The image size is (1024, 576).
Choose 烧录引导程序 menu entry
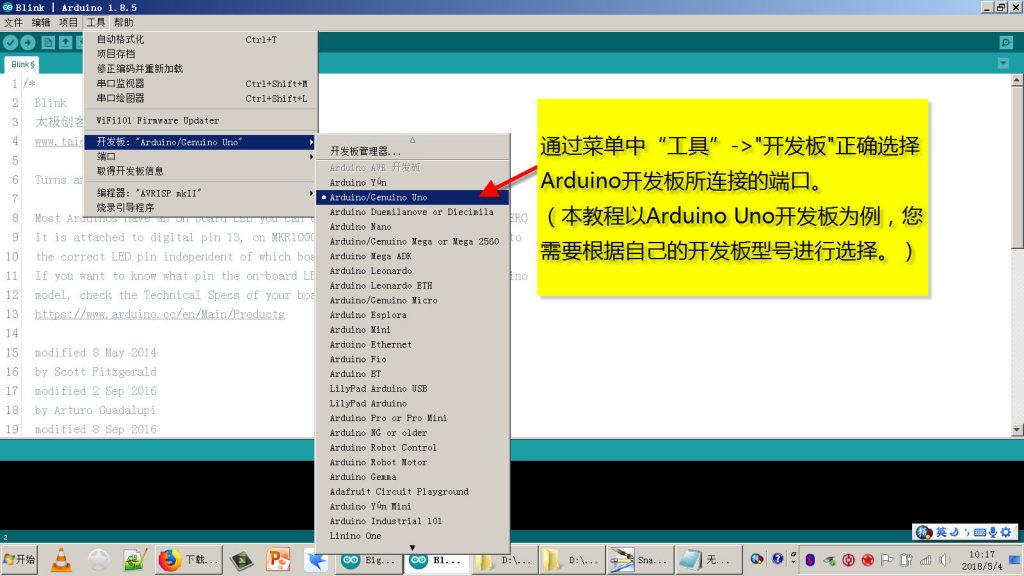(x=200, y=208)
